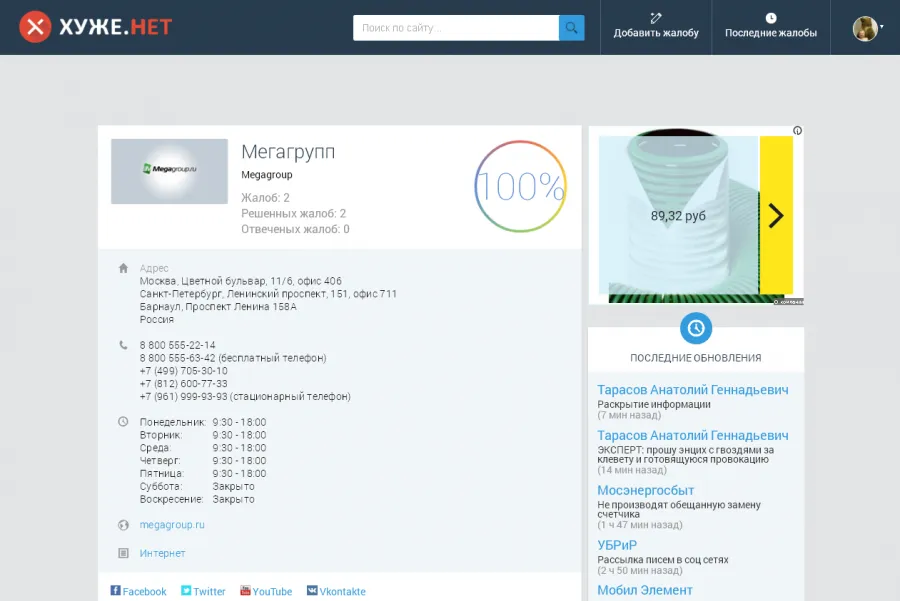Viewport: 900px width, 601px height.
Task: Click the ad next arrow chevron
Action: [776, 216]
